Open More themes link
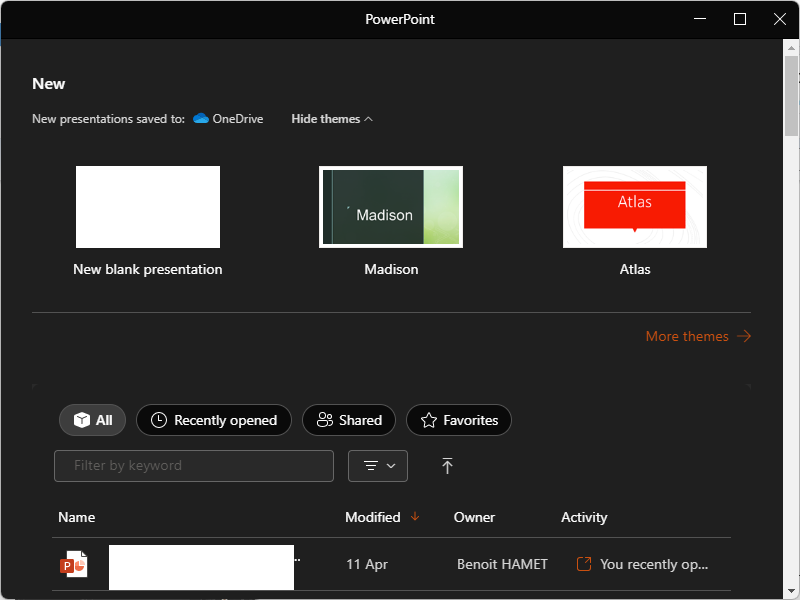This screenshot has height=600, width=800. [x=687, y=337]
